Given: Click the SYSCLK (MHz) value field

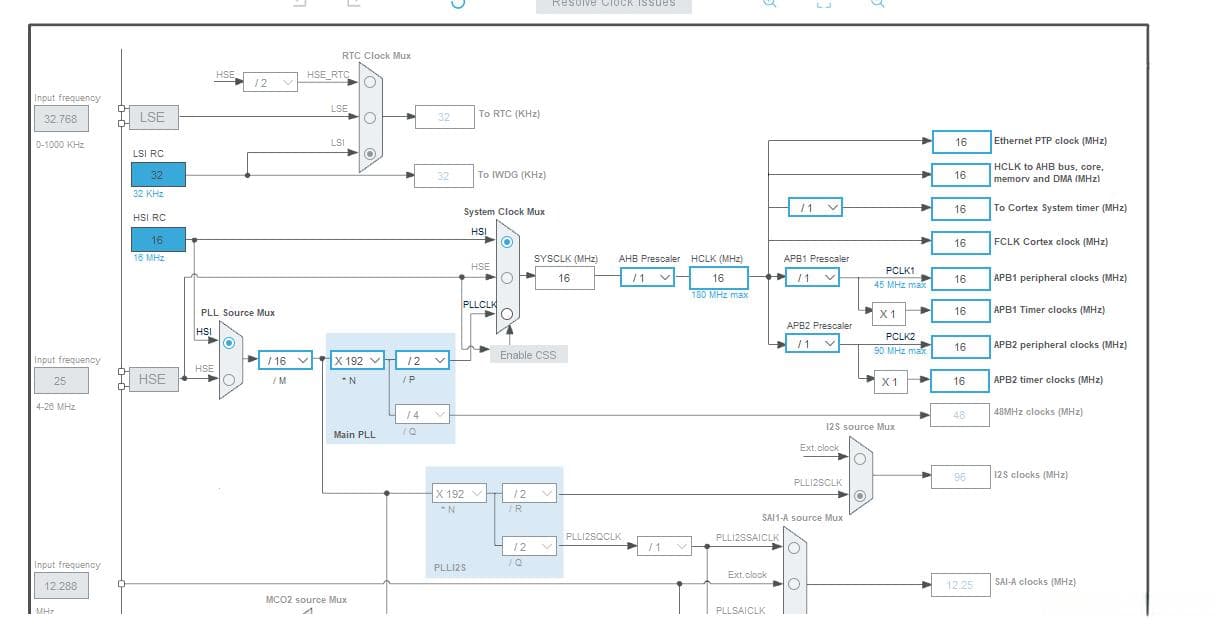Looking at the screenshot, I should (564, 278).
